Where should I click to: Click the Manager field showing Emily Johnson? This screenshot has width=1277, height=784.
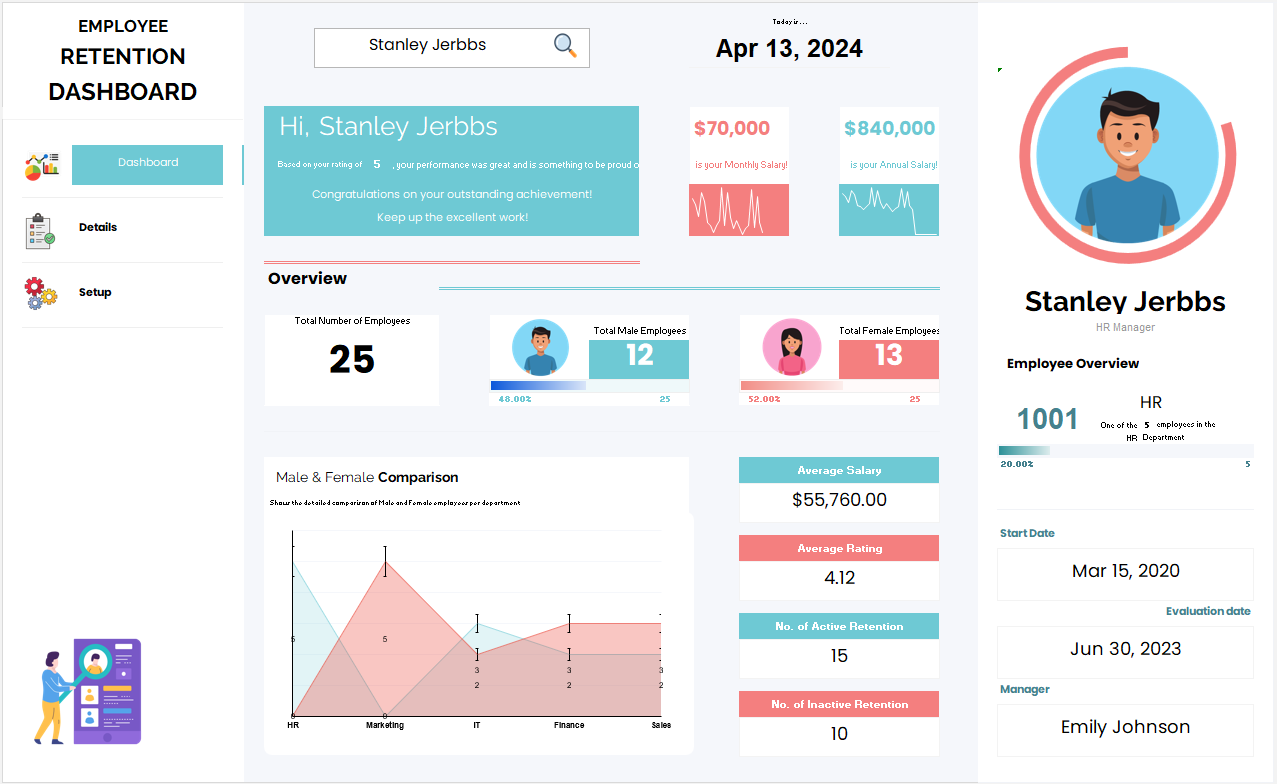click(x=1125, y=728)
